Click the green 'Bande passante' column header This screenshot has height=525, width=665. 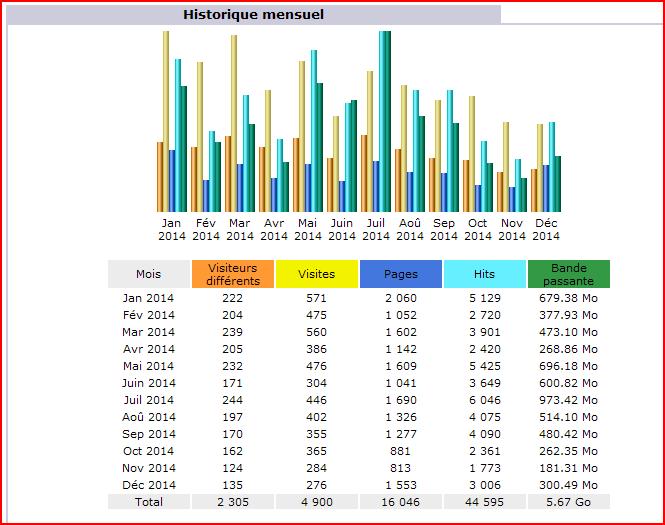point(569,274)
